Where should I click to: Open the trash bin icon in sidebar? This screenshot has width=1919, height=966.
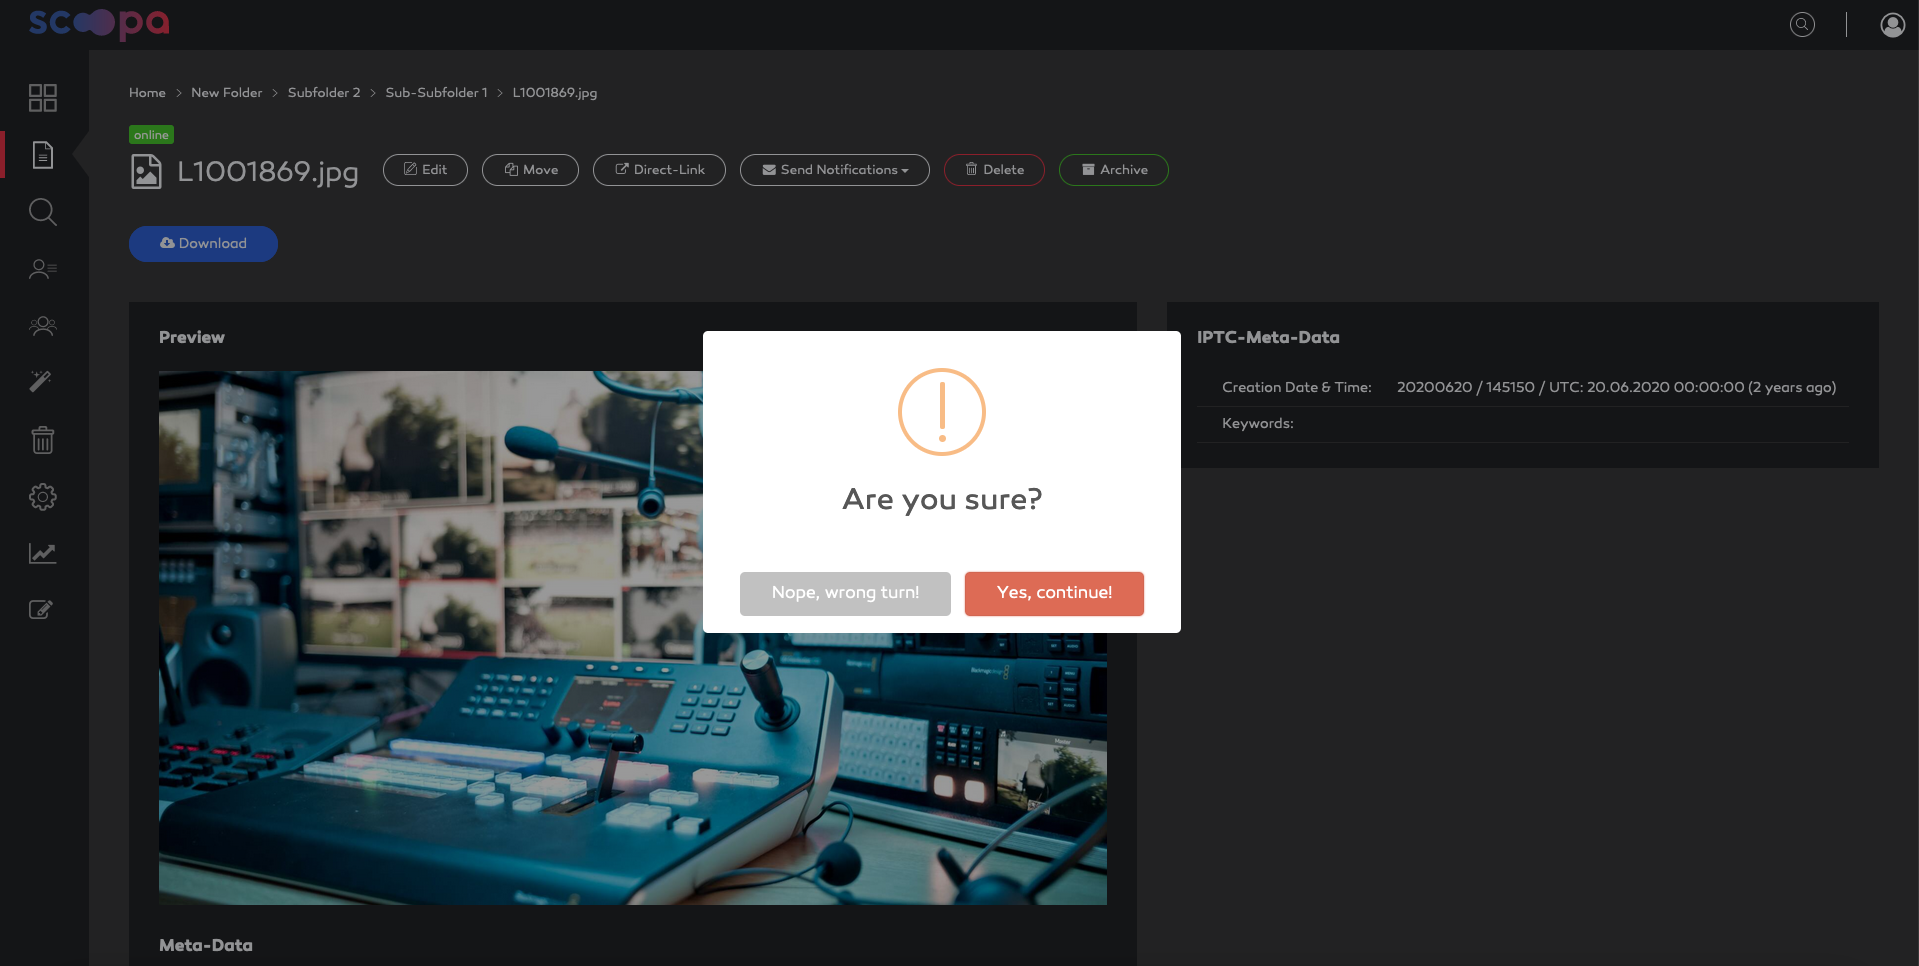pos(43,439)
